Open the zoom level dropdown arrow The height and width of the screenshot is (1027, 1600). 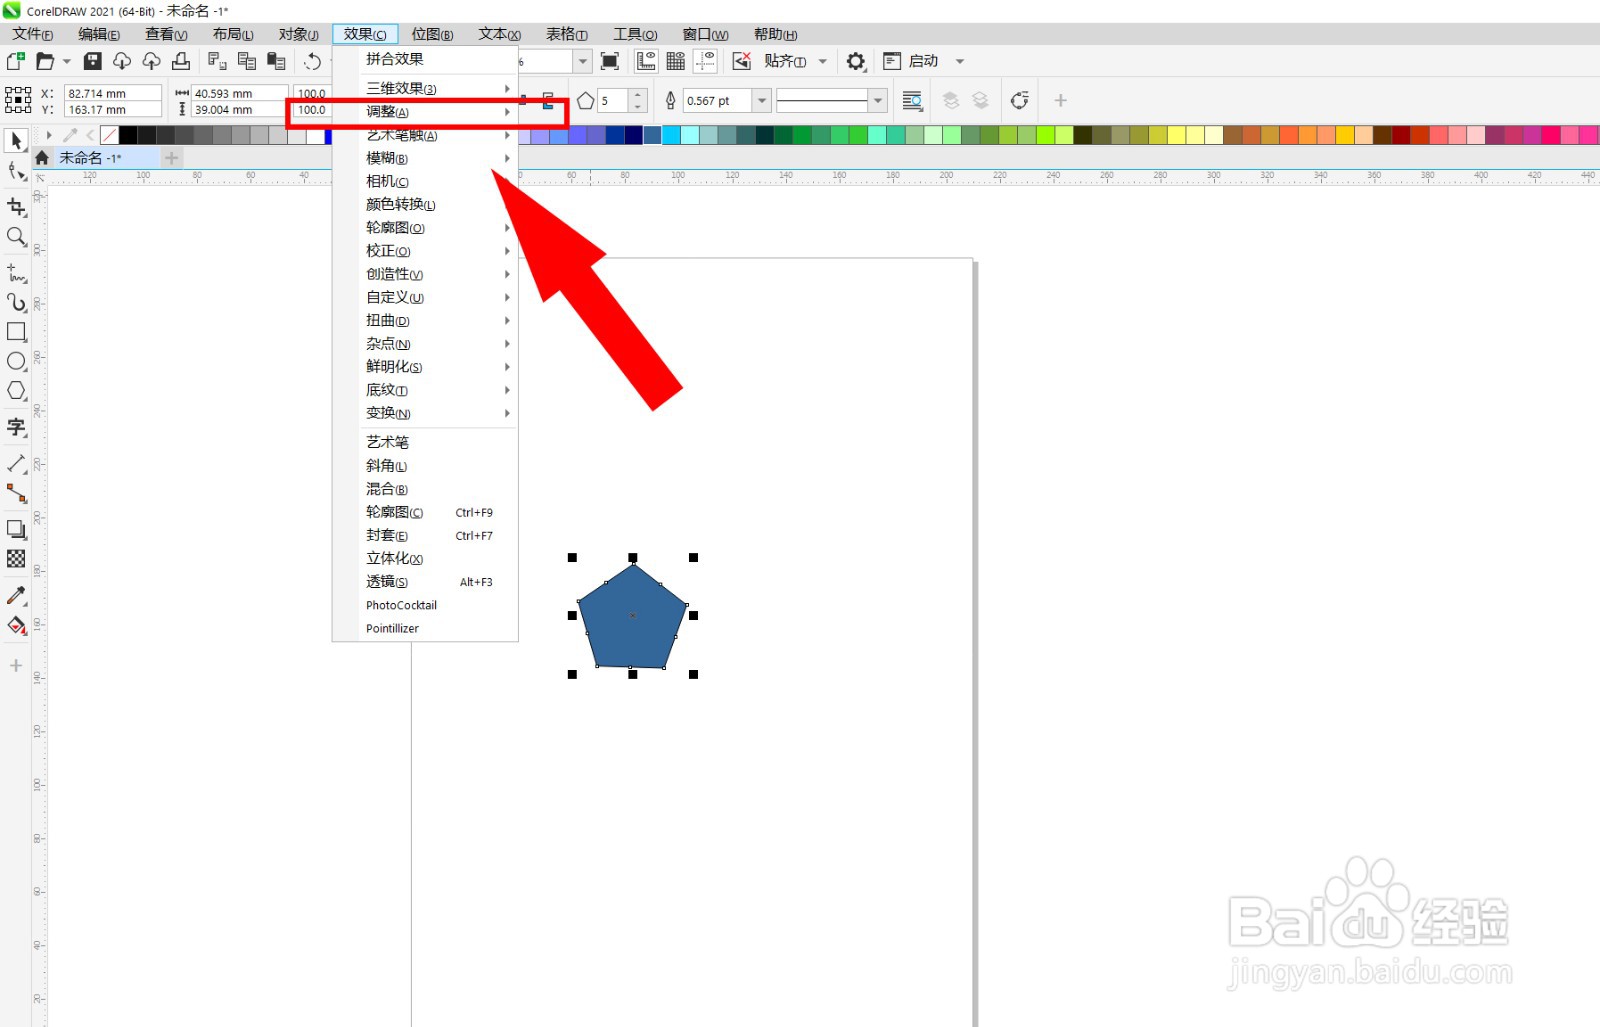point(582,61)
